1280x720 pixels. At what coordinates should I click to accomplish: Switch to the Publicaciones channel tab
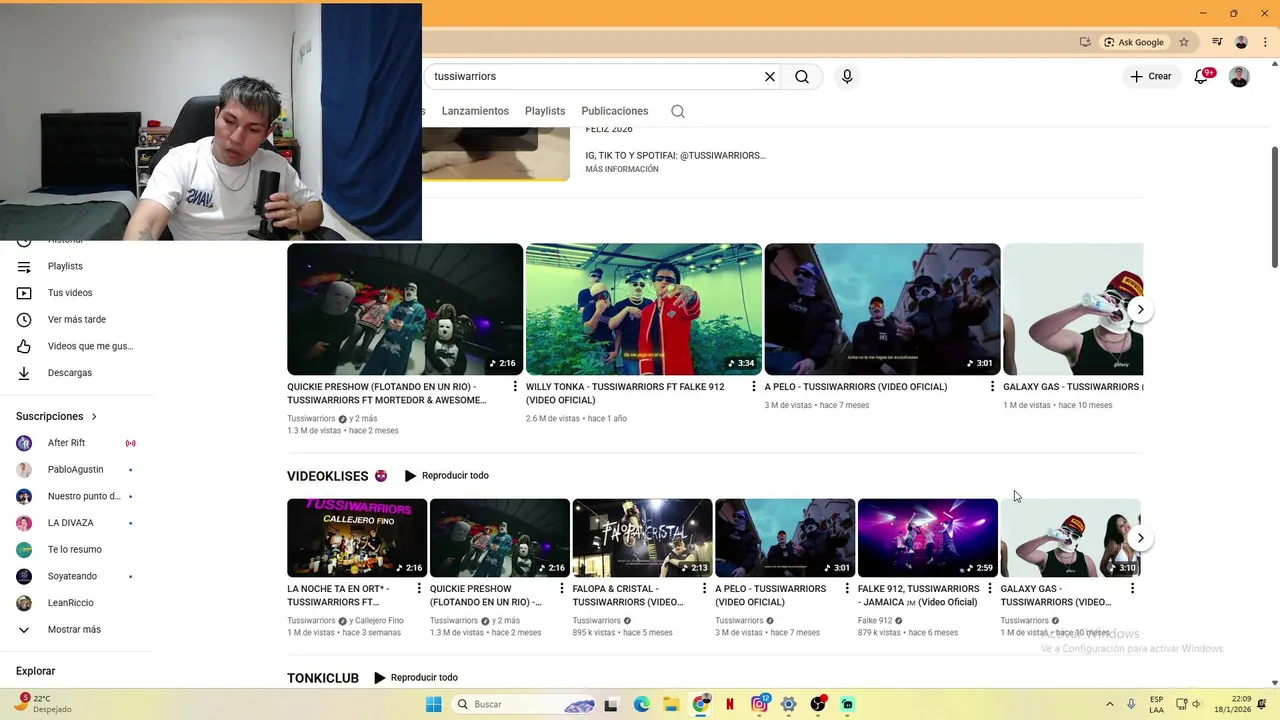click(615, 111)
